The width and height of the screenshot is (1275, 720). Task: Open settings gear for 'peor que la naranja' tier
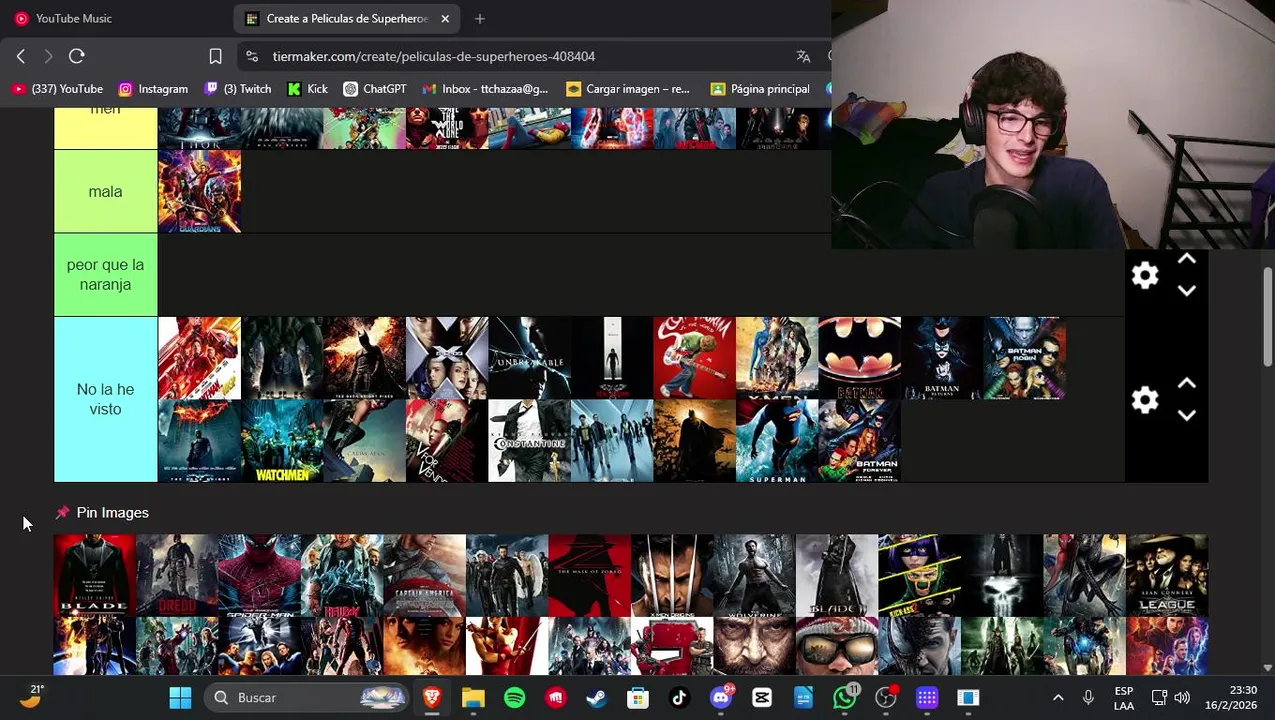click(1145, 275)
